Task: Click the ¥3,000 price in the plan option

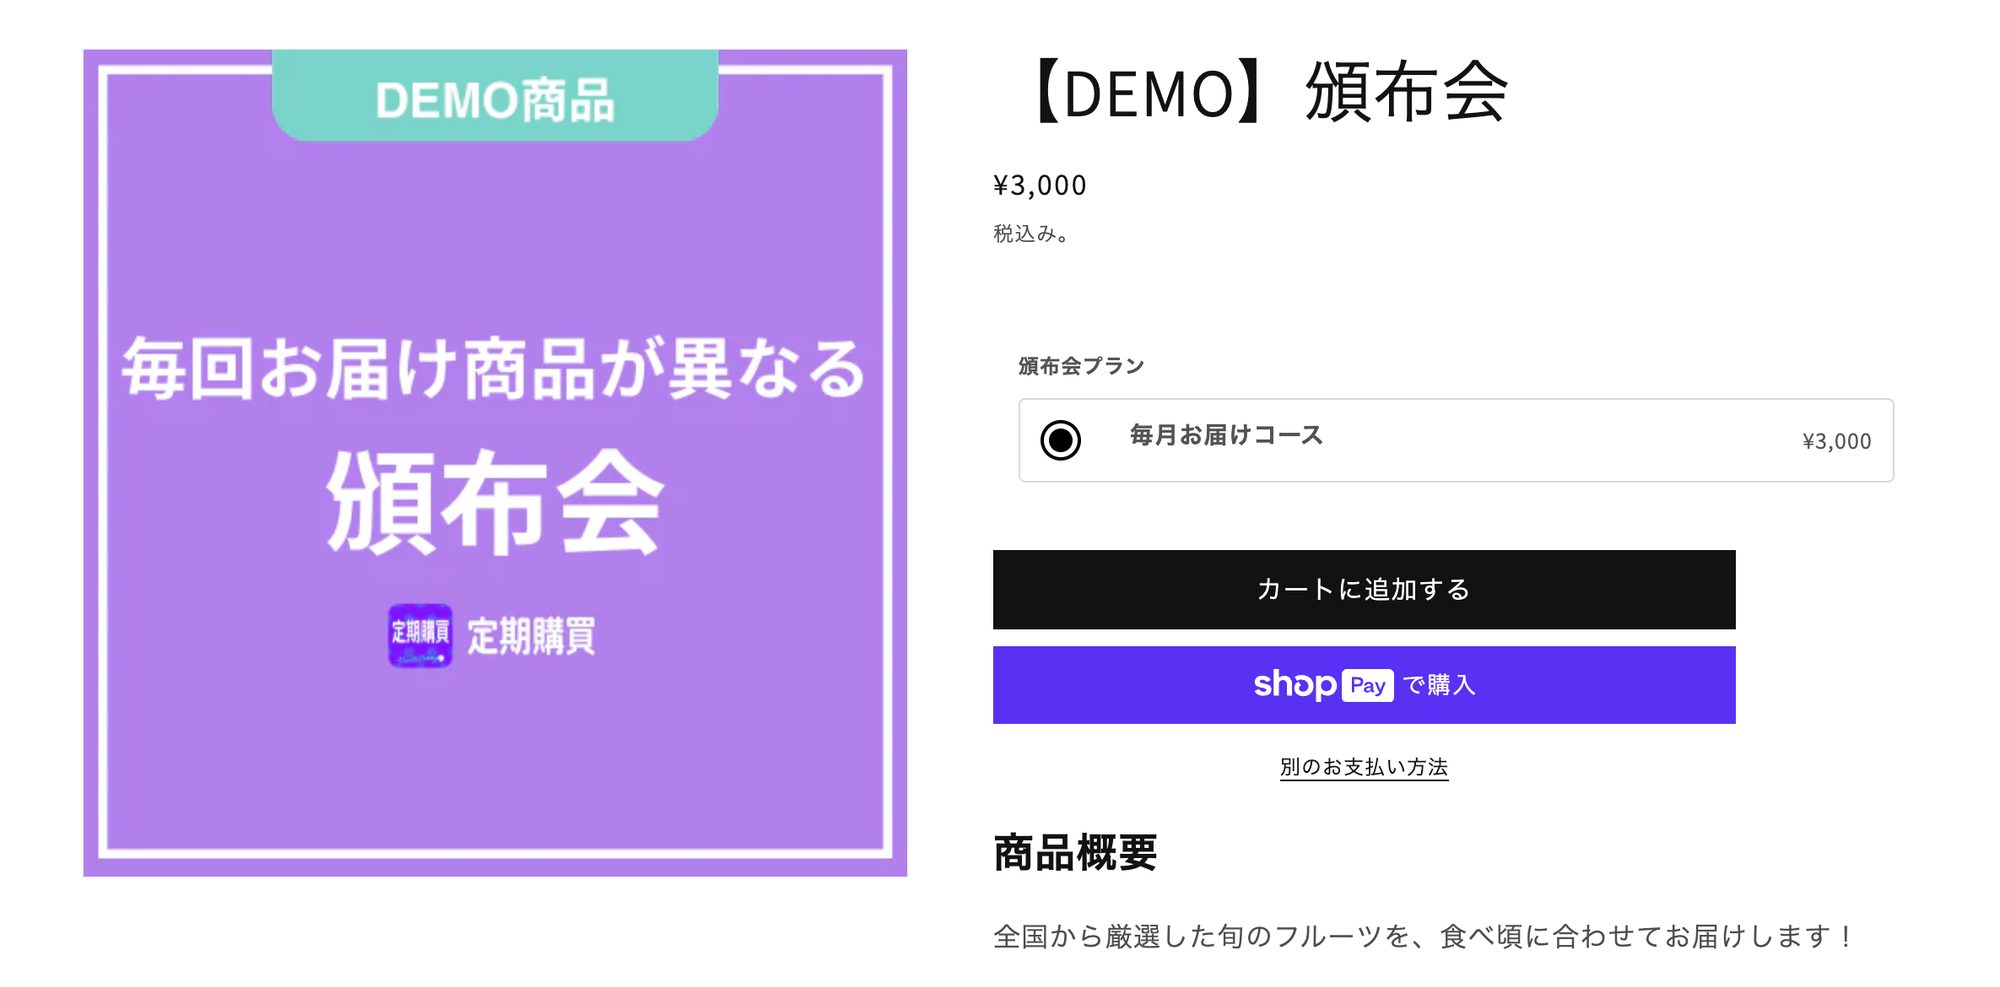Action: 1836,441
